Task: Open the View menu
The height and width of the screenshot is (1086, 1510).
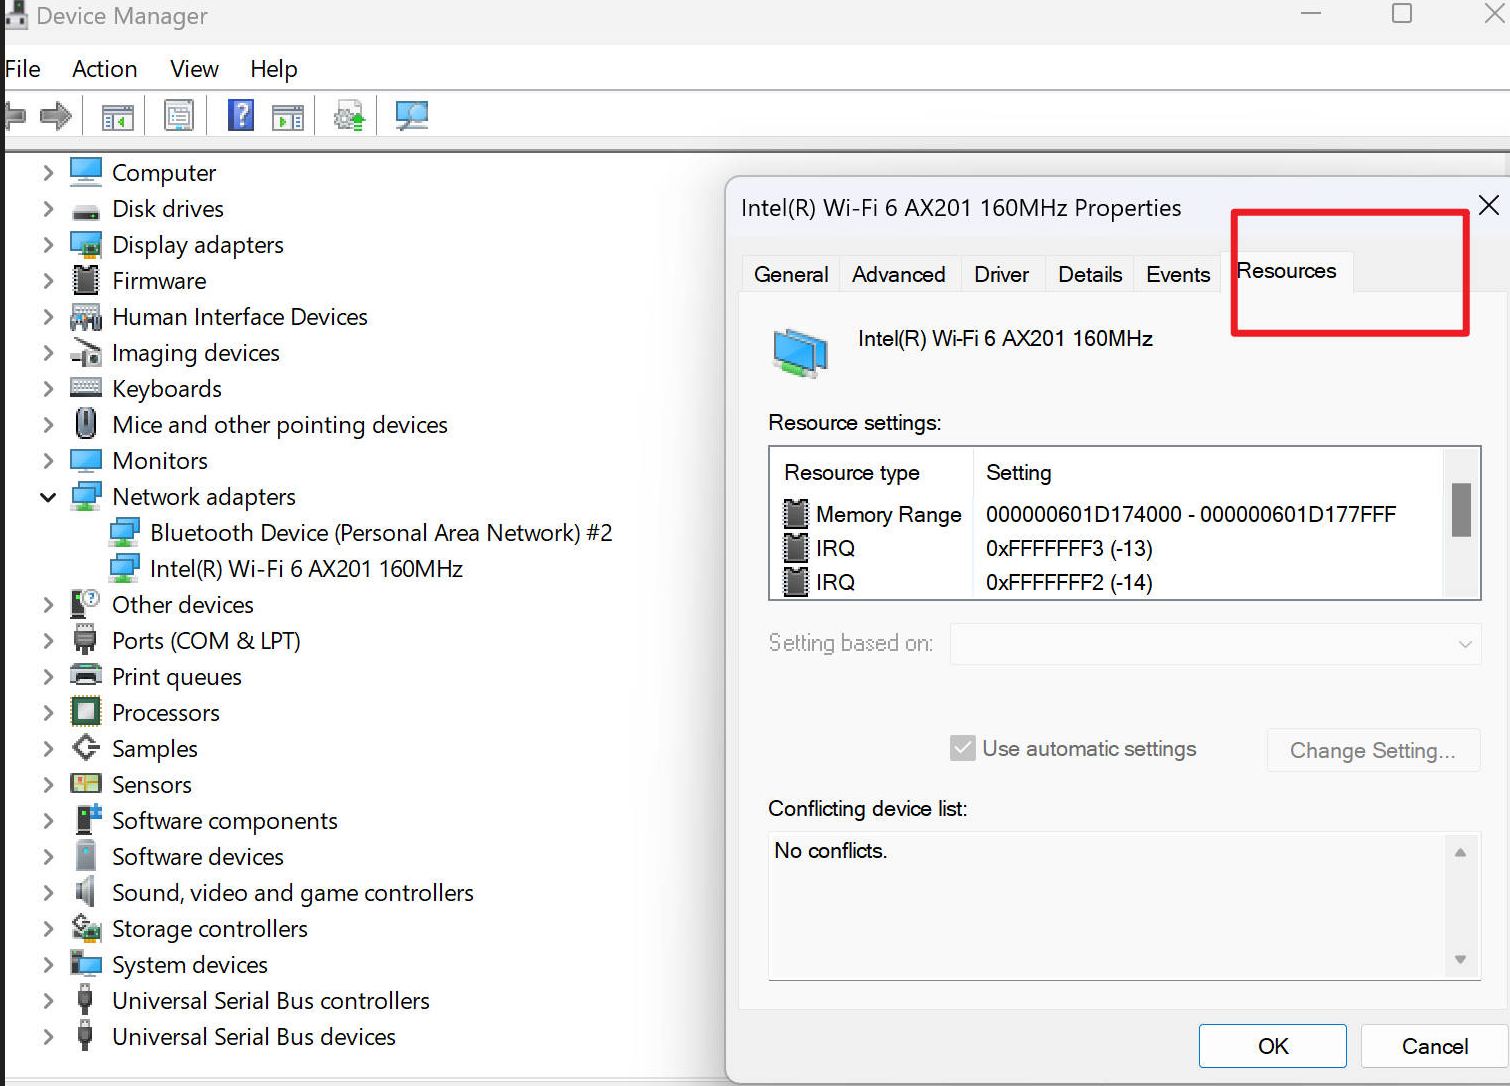Action: pos(194,69)
